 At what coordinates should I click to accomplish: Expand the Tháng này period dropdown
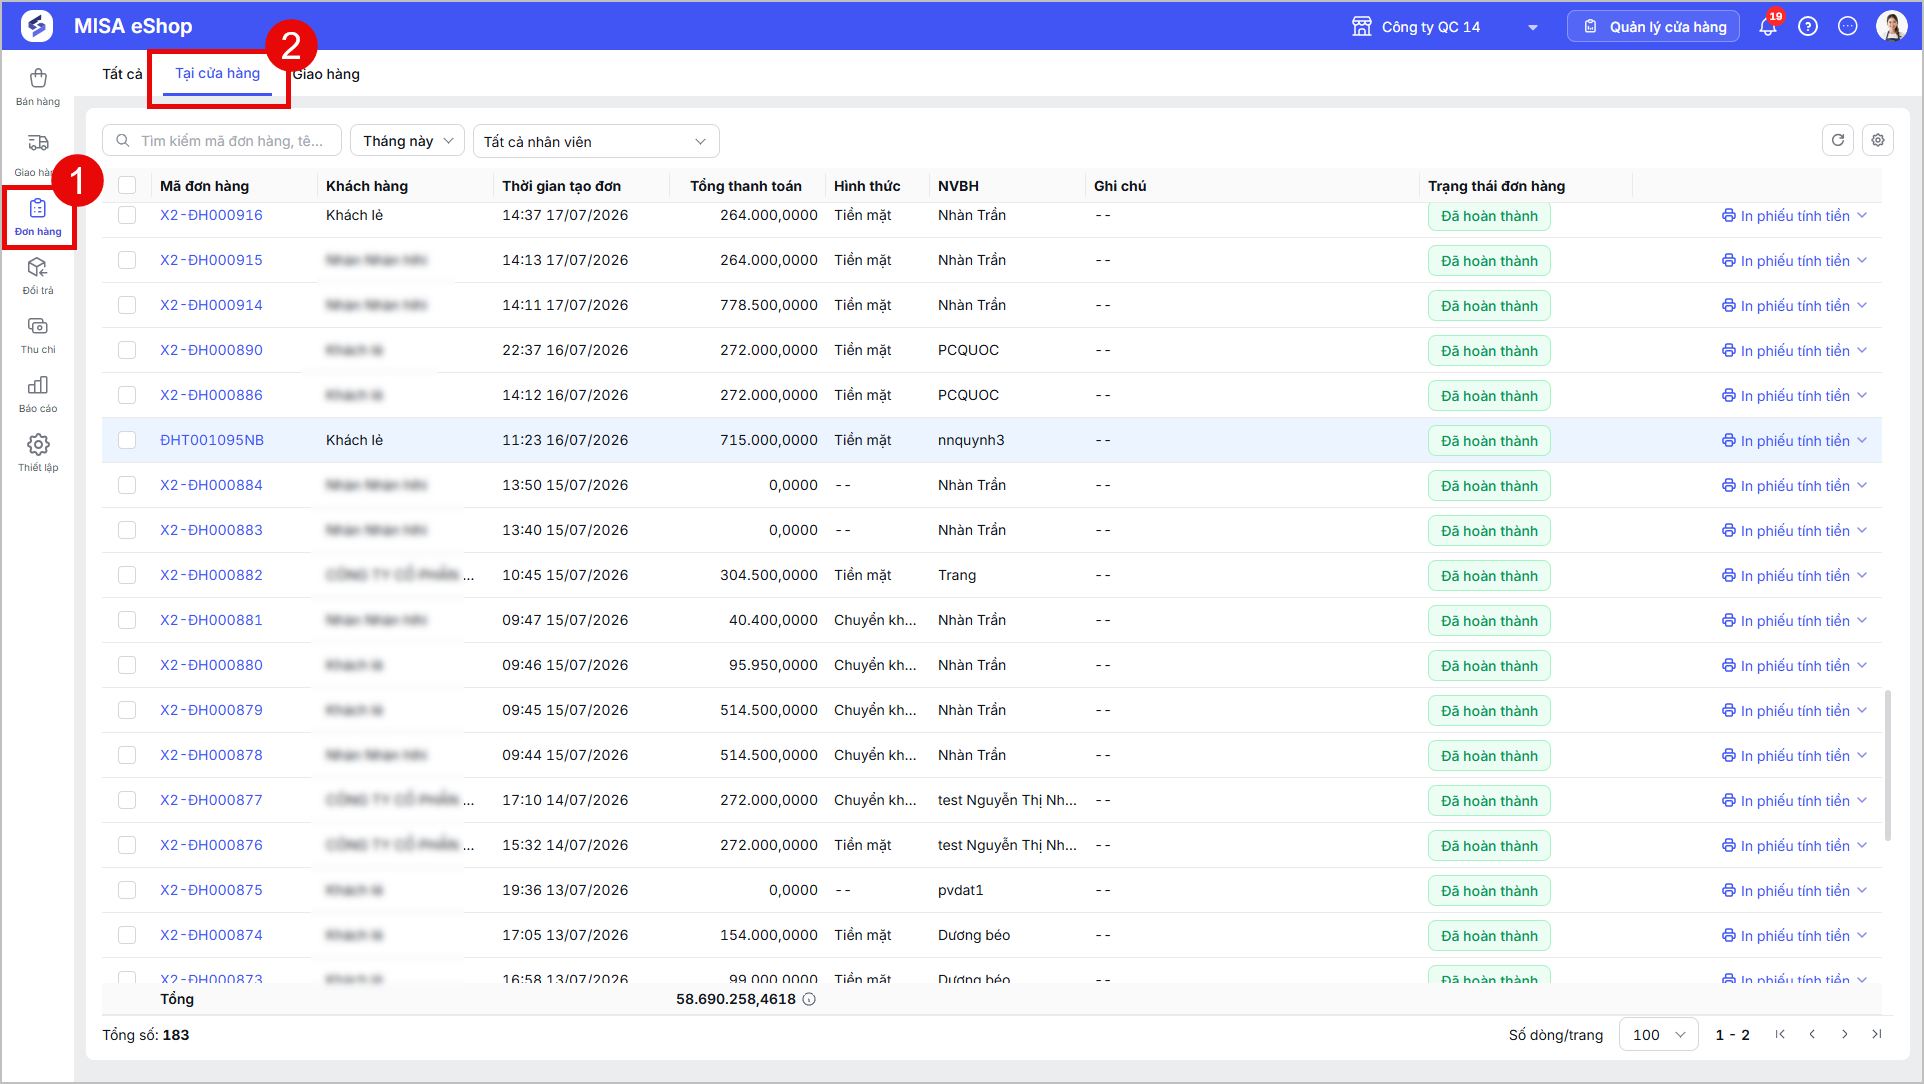(407, 141)
